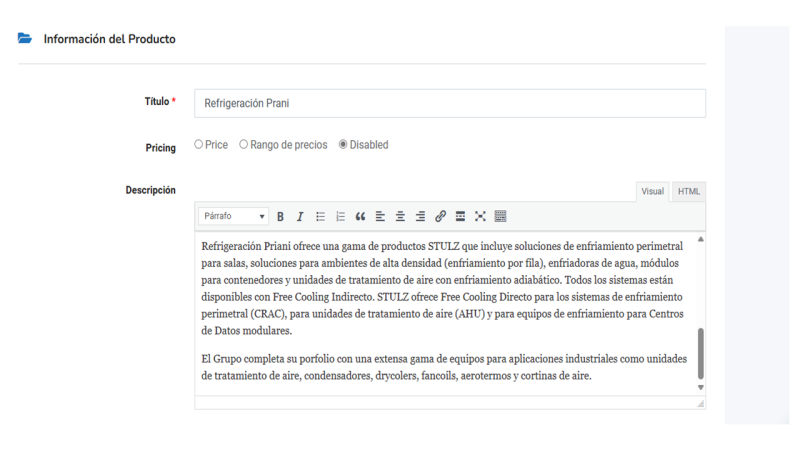
Task: Toggle bold formatting in editor toolbar
Action: (281, 216)
